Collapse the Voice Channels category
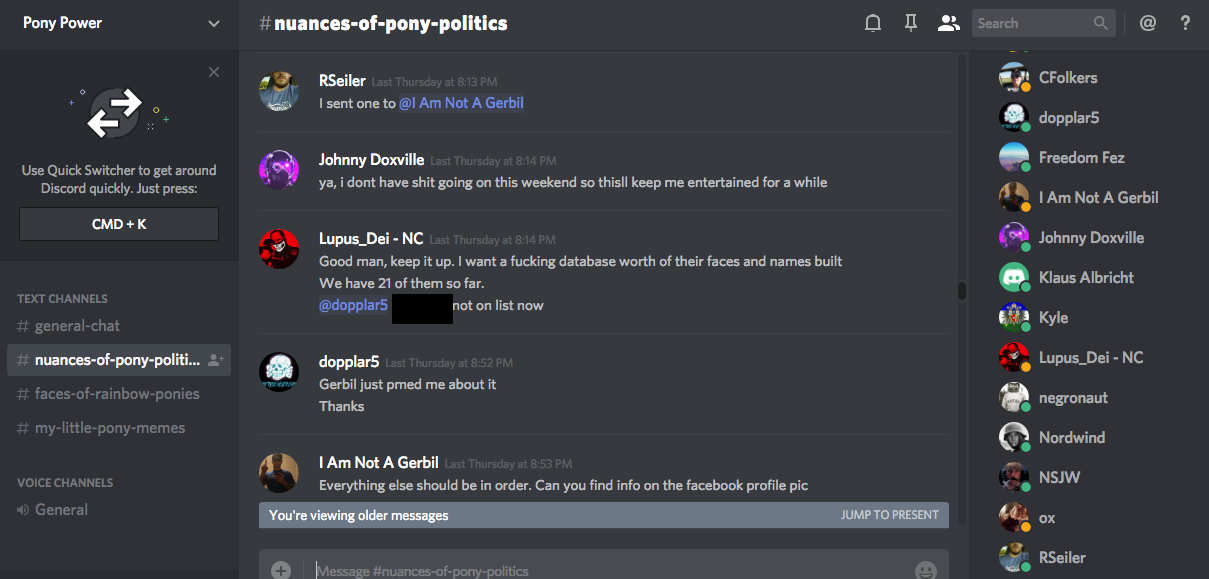The width and height of the screenshot is (1209, 579). tap(65, 482)
